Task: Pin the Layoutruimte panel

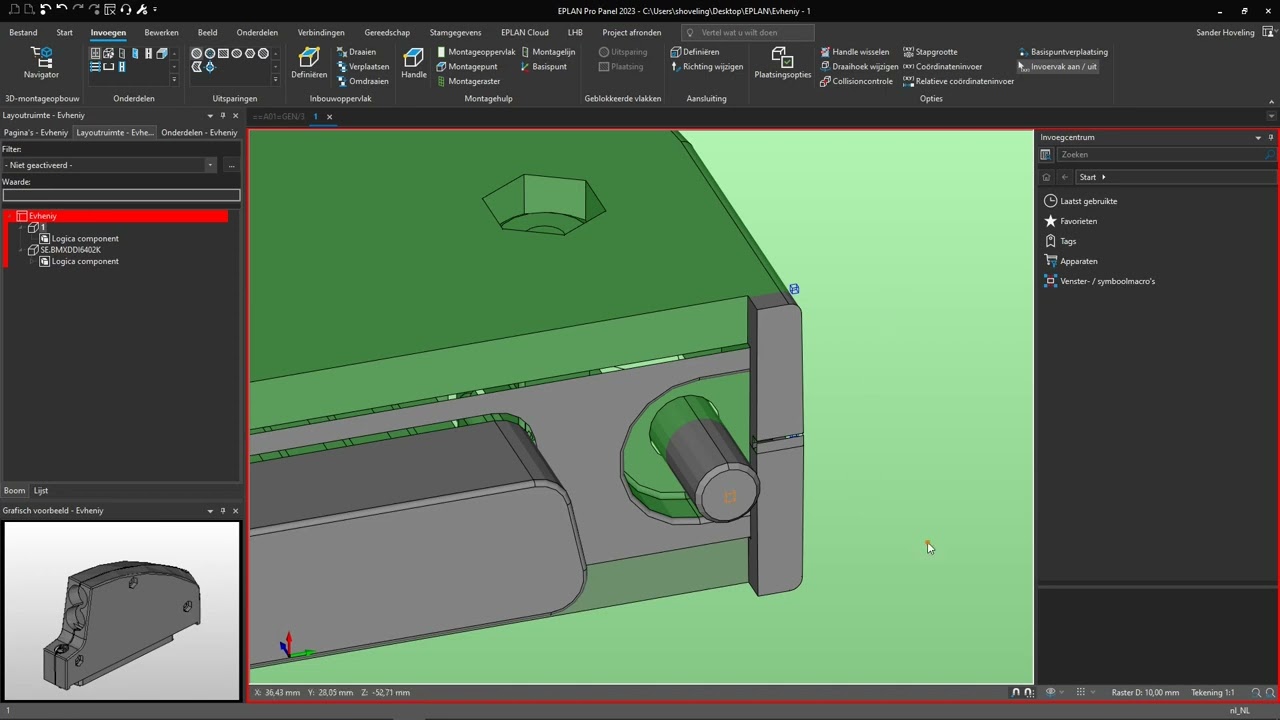Action: tap(222, 116)
